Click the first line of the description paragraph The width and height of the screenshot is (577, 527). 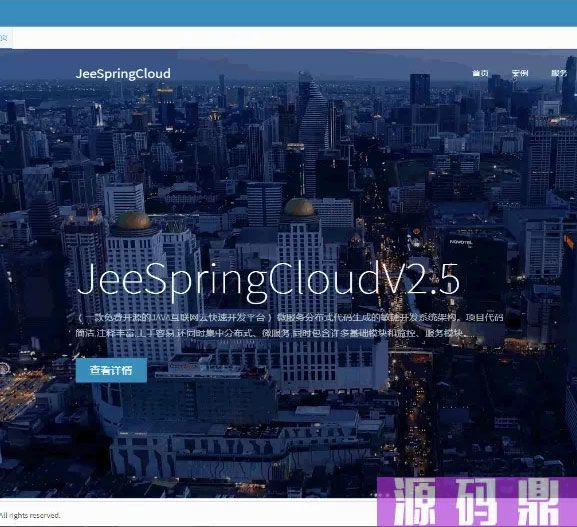[x=291, y=318]
